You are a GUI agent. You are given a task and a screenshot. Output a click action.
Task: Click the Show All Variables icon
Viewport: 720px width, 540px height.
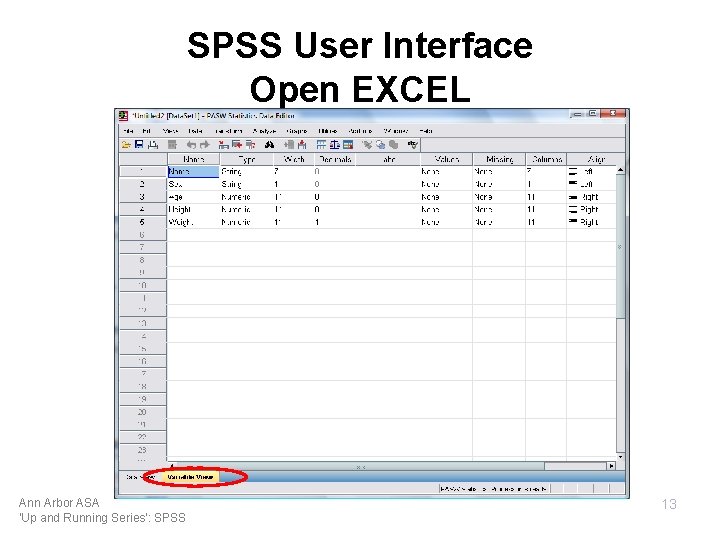pos(394,145)
